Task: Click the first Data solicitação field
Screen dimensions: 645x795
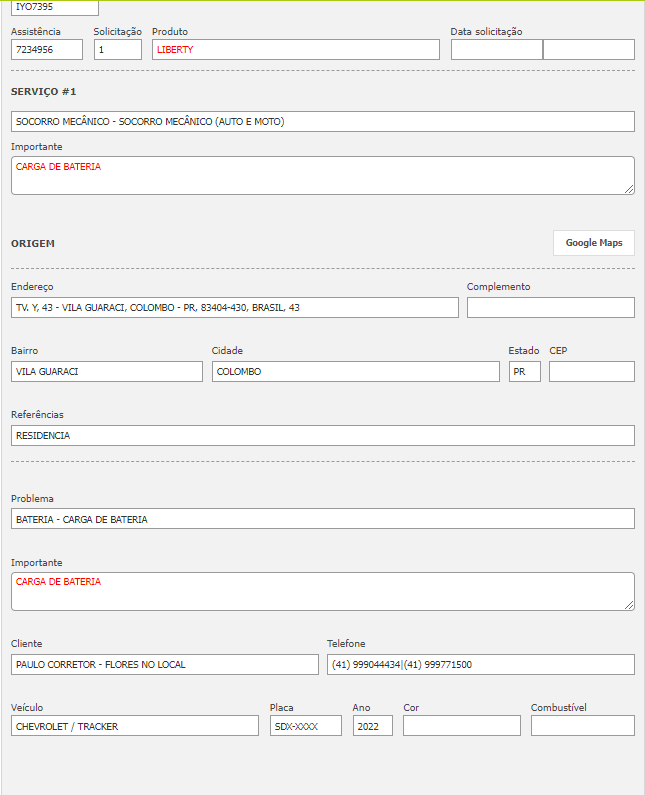Action: pyautogui.click(x=496, y=49)
